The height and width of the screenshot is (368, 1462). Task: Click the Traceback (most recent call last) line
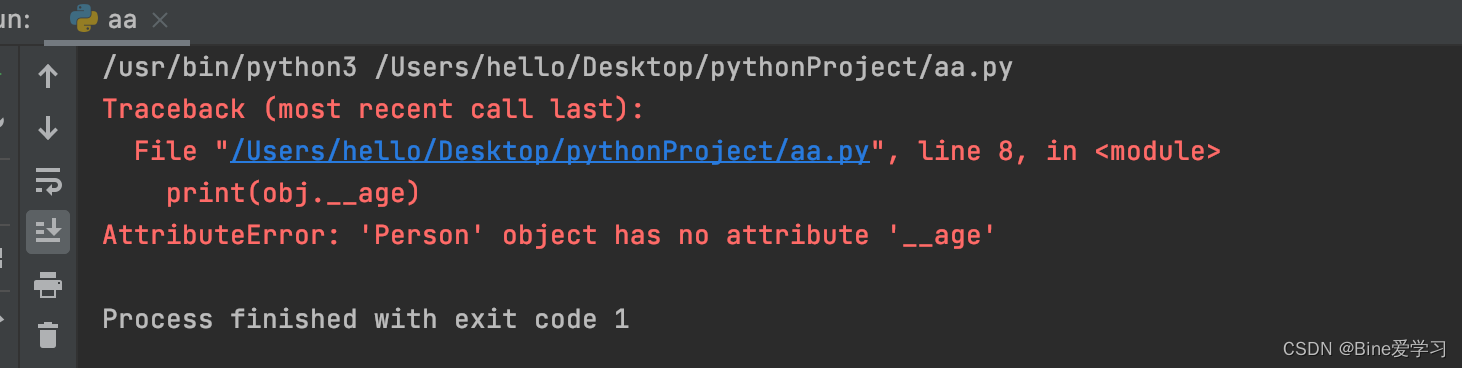(374, 109)
